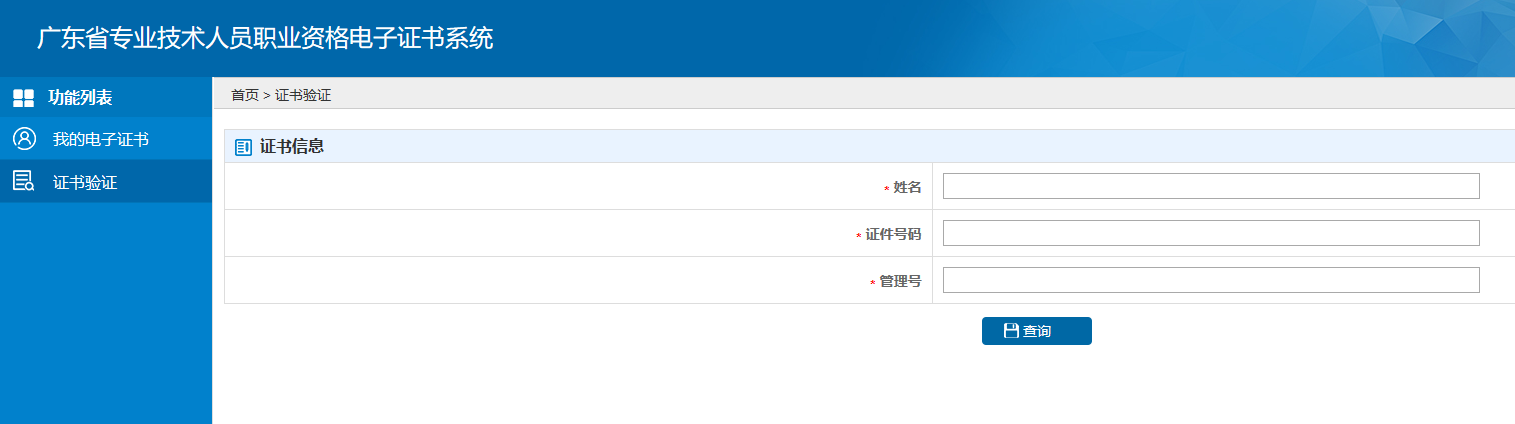
Task: Click the 广东省专业技术人员职业资格电子证书系统 header title
Action: pyautogui.click(x=265, y=38)
